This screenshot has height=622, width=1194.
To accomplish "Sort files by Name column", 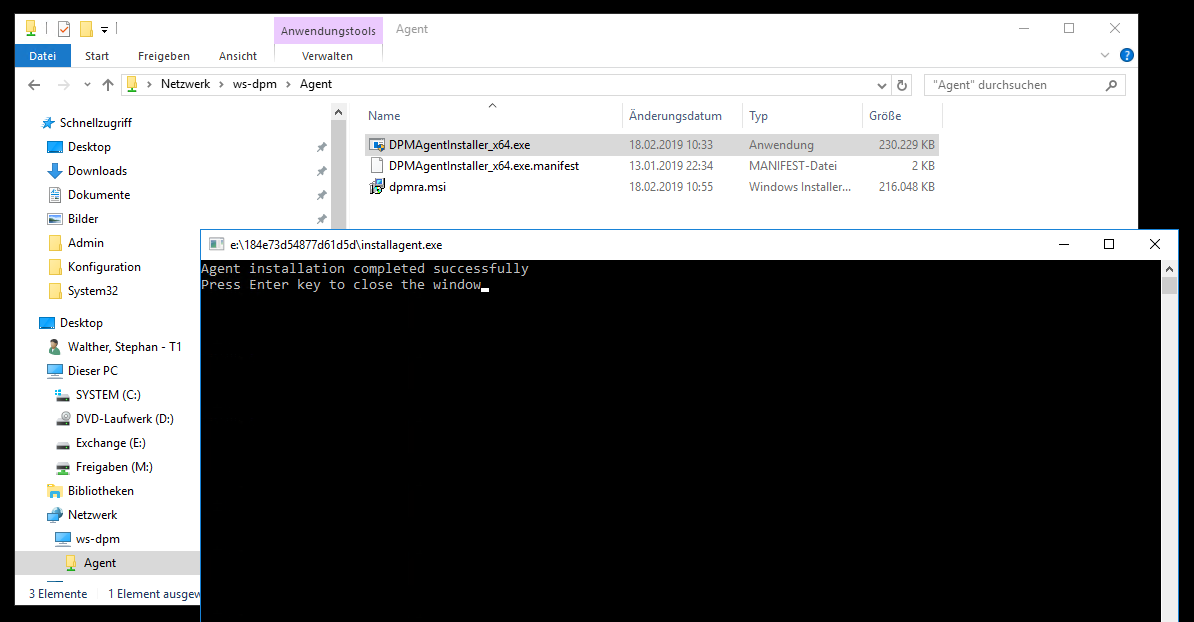I will click(384, 116).
